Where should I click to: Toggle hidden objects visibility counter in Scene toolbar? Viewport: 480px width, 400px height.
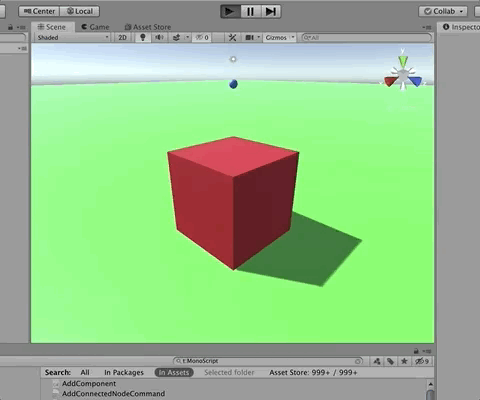202,37
